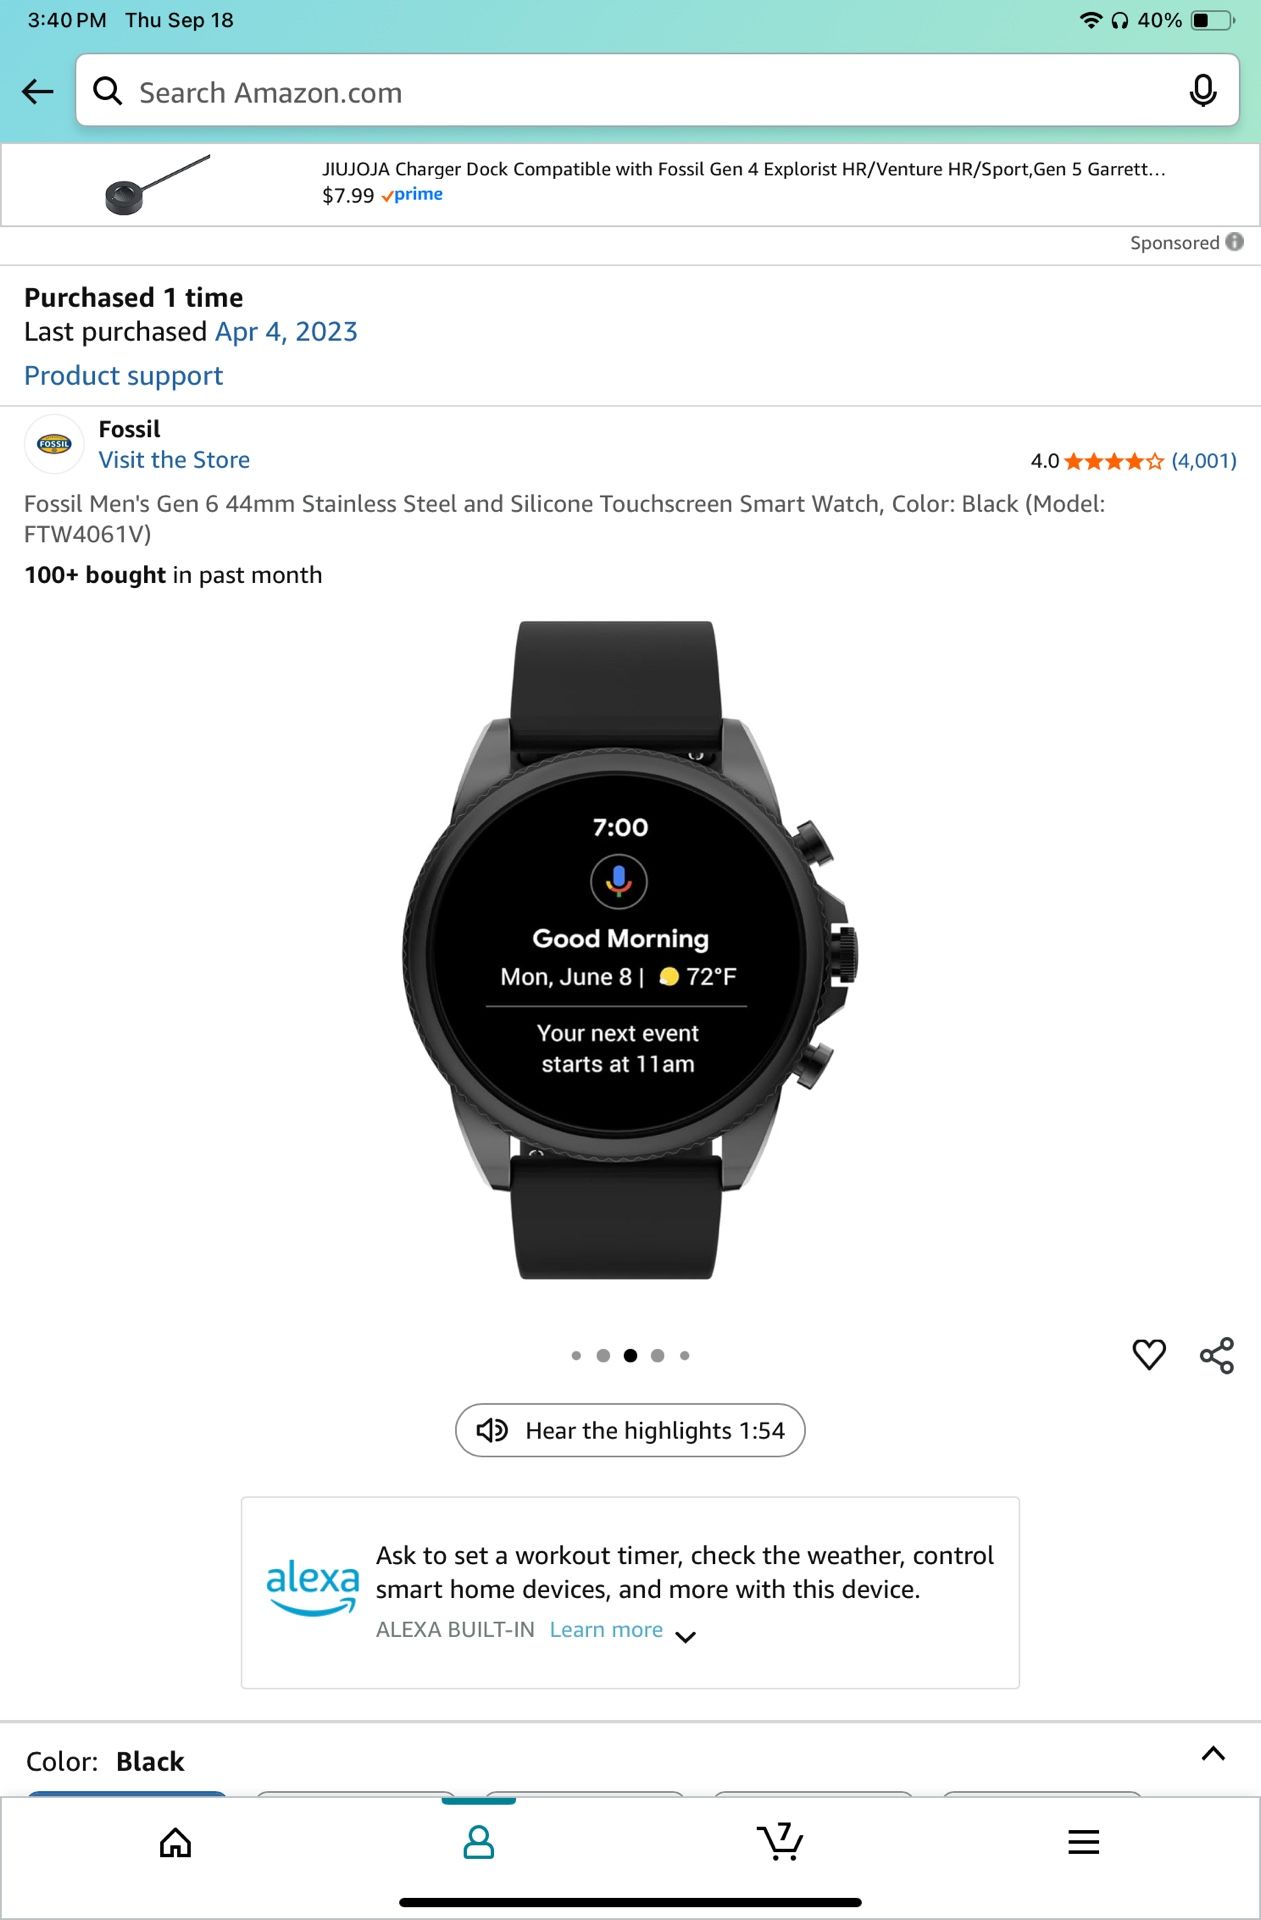Tap the back arrow icon
The image size is (1261, 1920).
pyautogui.click(x=38, y=92)
